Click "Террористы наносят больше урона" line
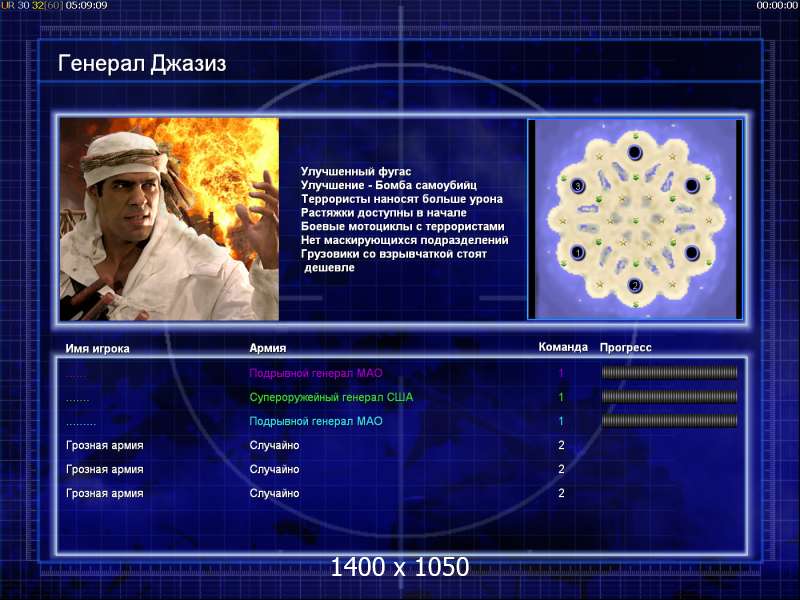The height and width of the screenshot is (600, 800). (402, 199)
